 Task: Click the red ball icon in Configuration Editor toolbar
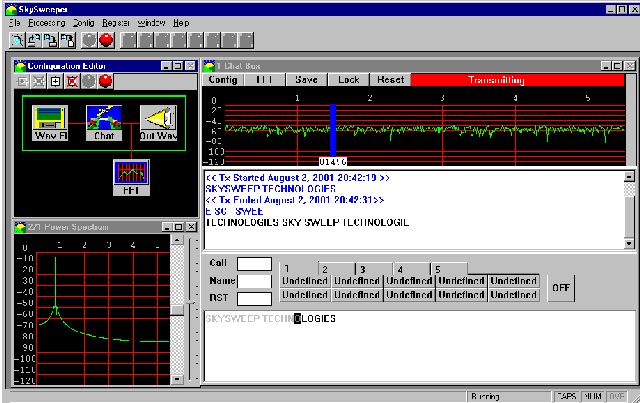pyautogui.click(x=105, y=82)
